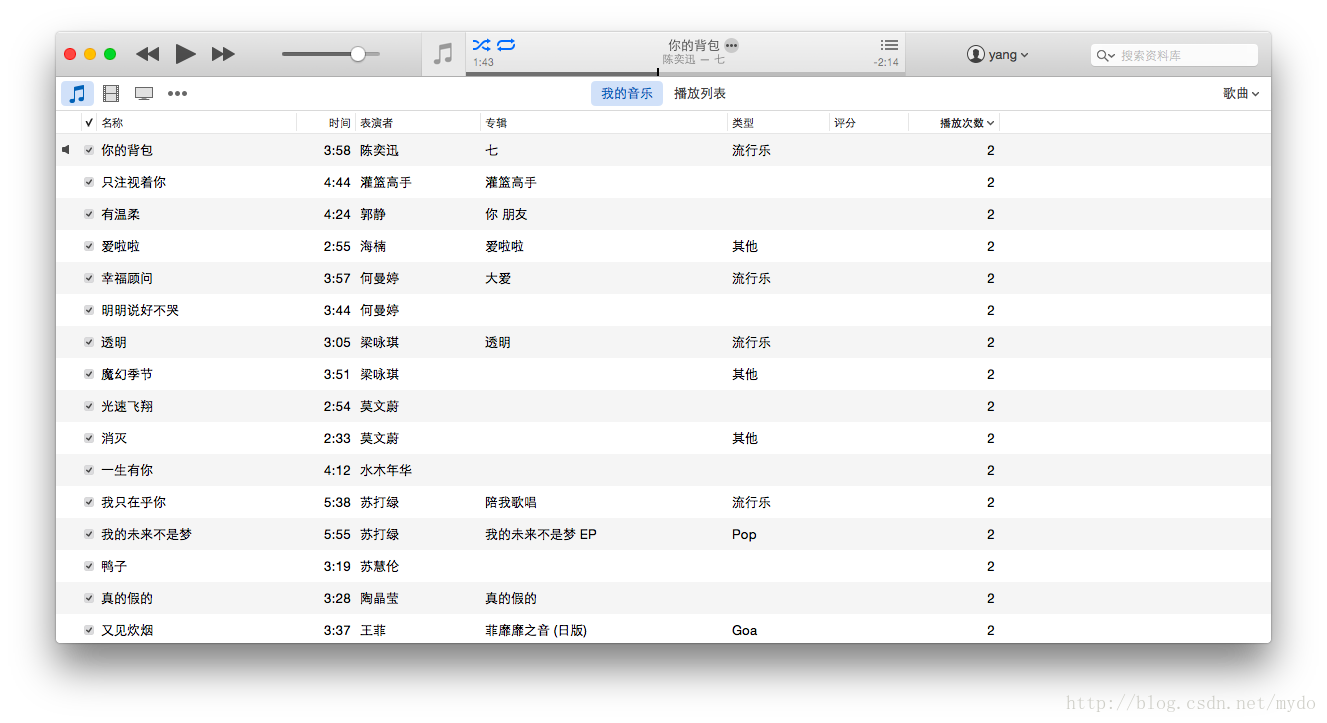Uncheck the checkbox for 透明
This screenshot has height=723, width=1327.
89,342
